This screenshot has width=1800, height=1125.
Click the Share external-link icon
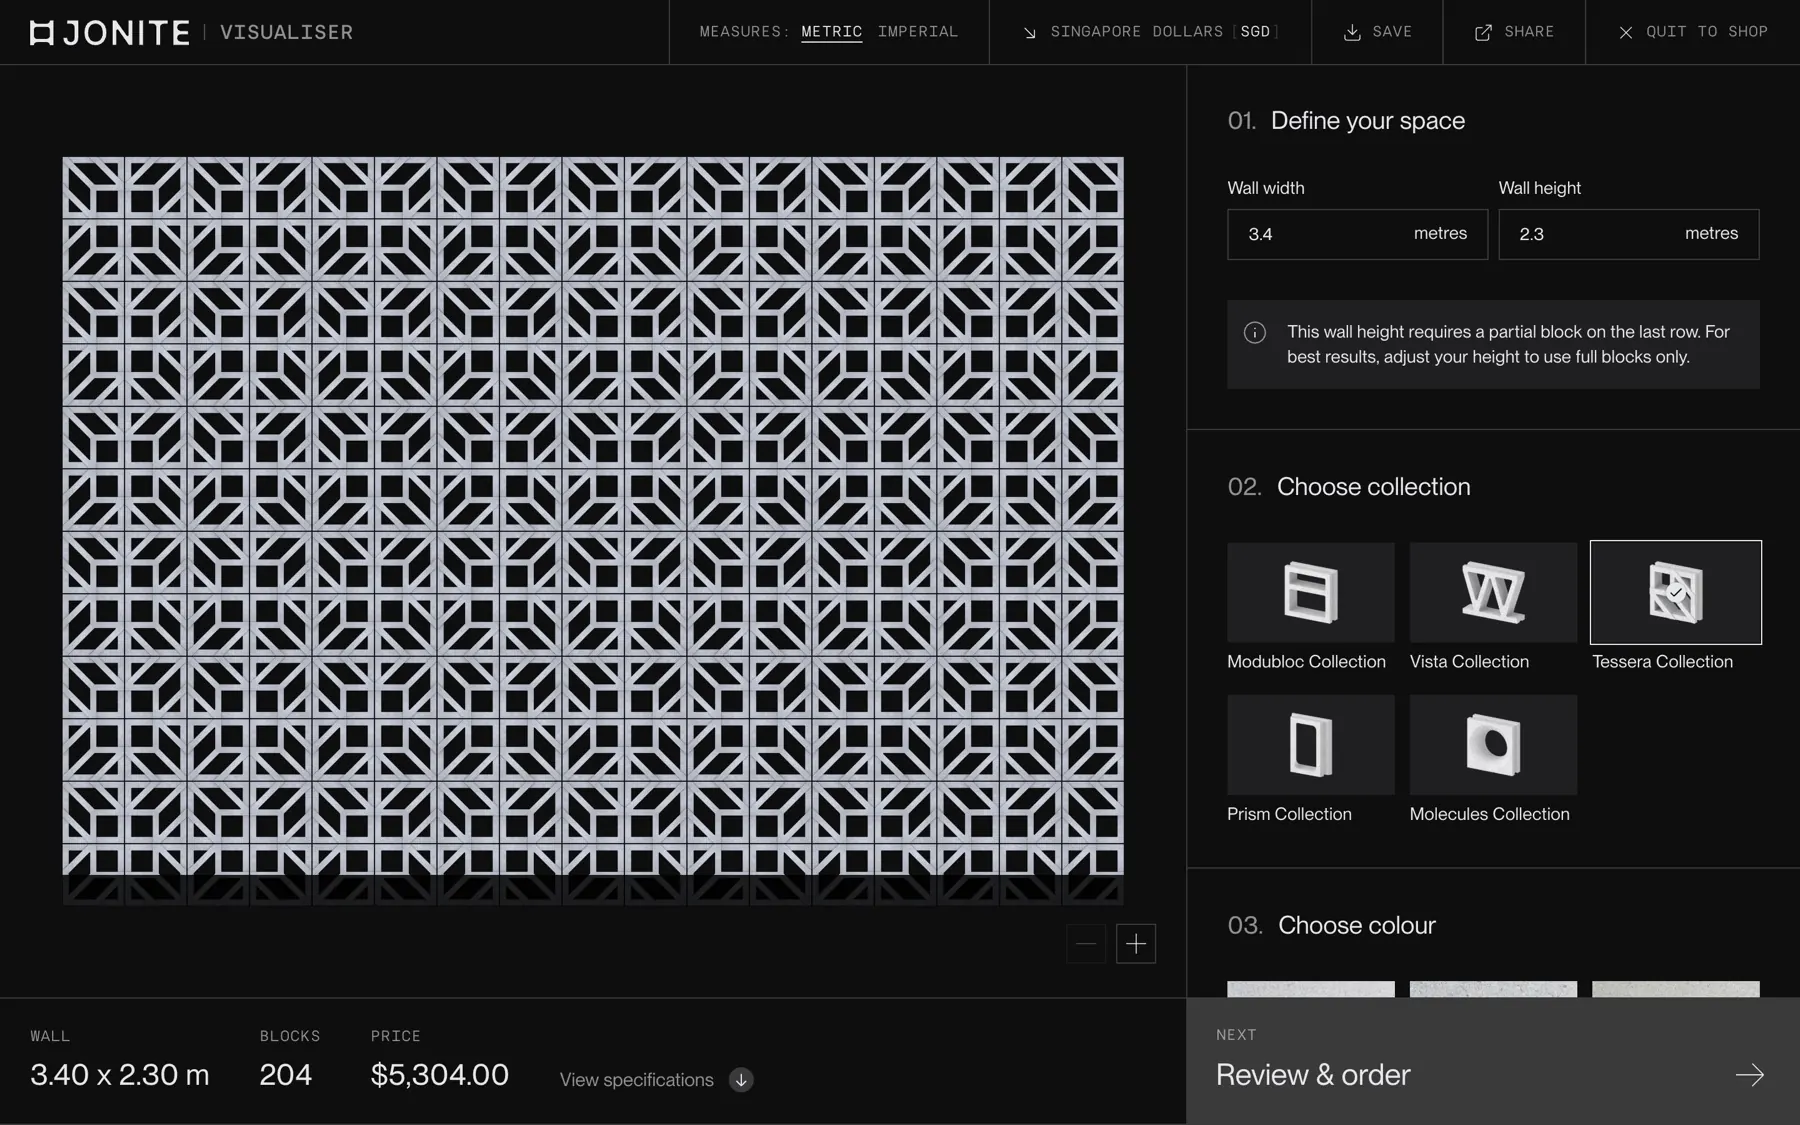click(x=1484, y=33)
